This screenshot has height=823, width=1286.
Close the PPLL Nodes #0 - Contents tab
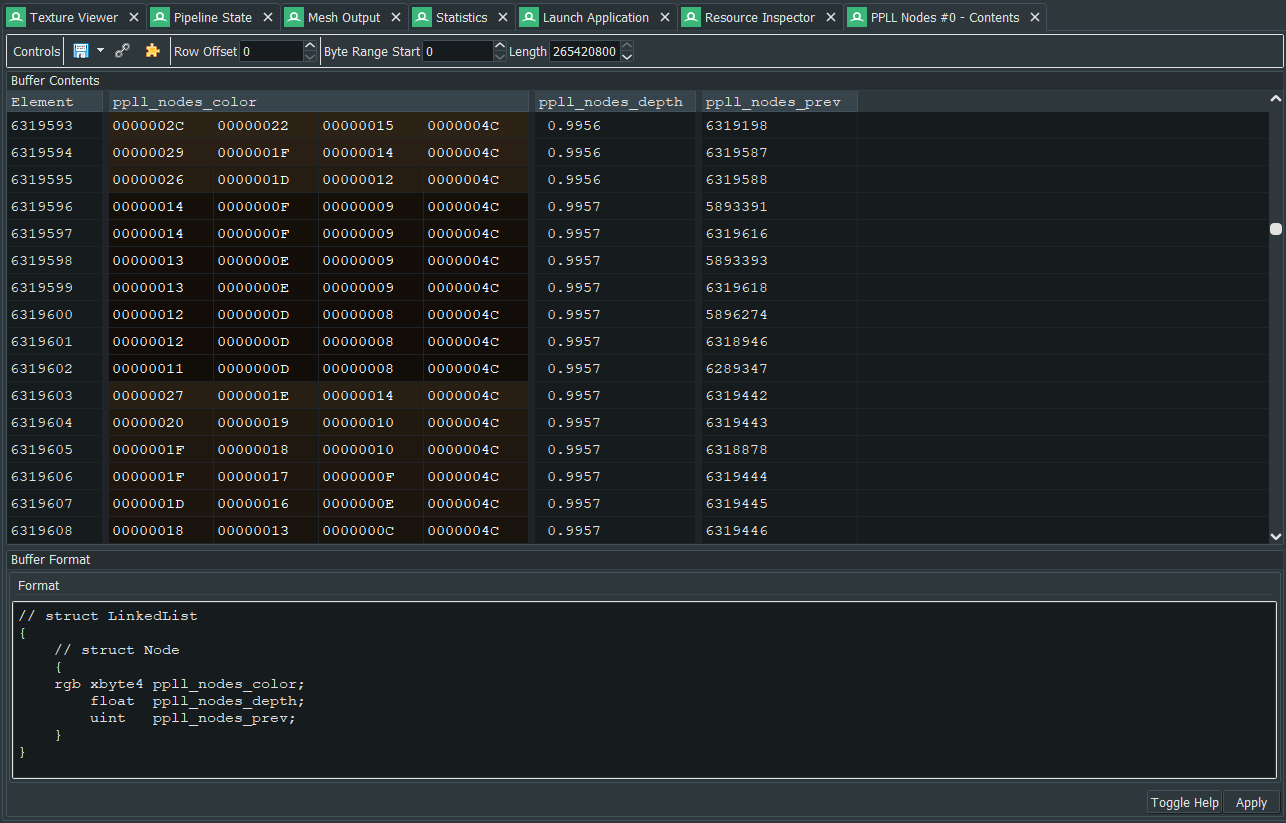[x=1035, y=17]
